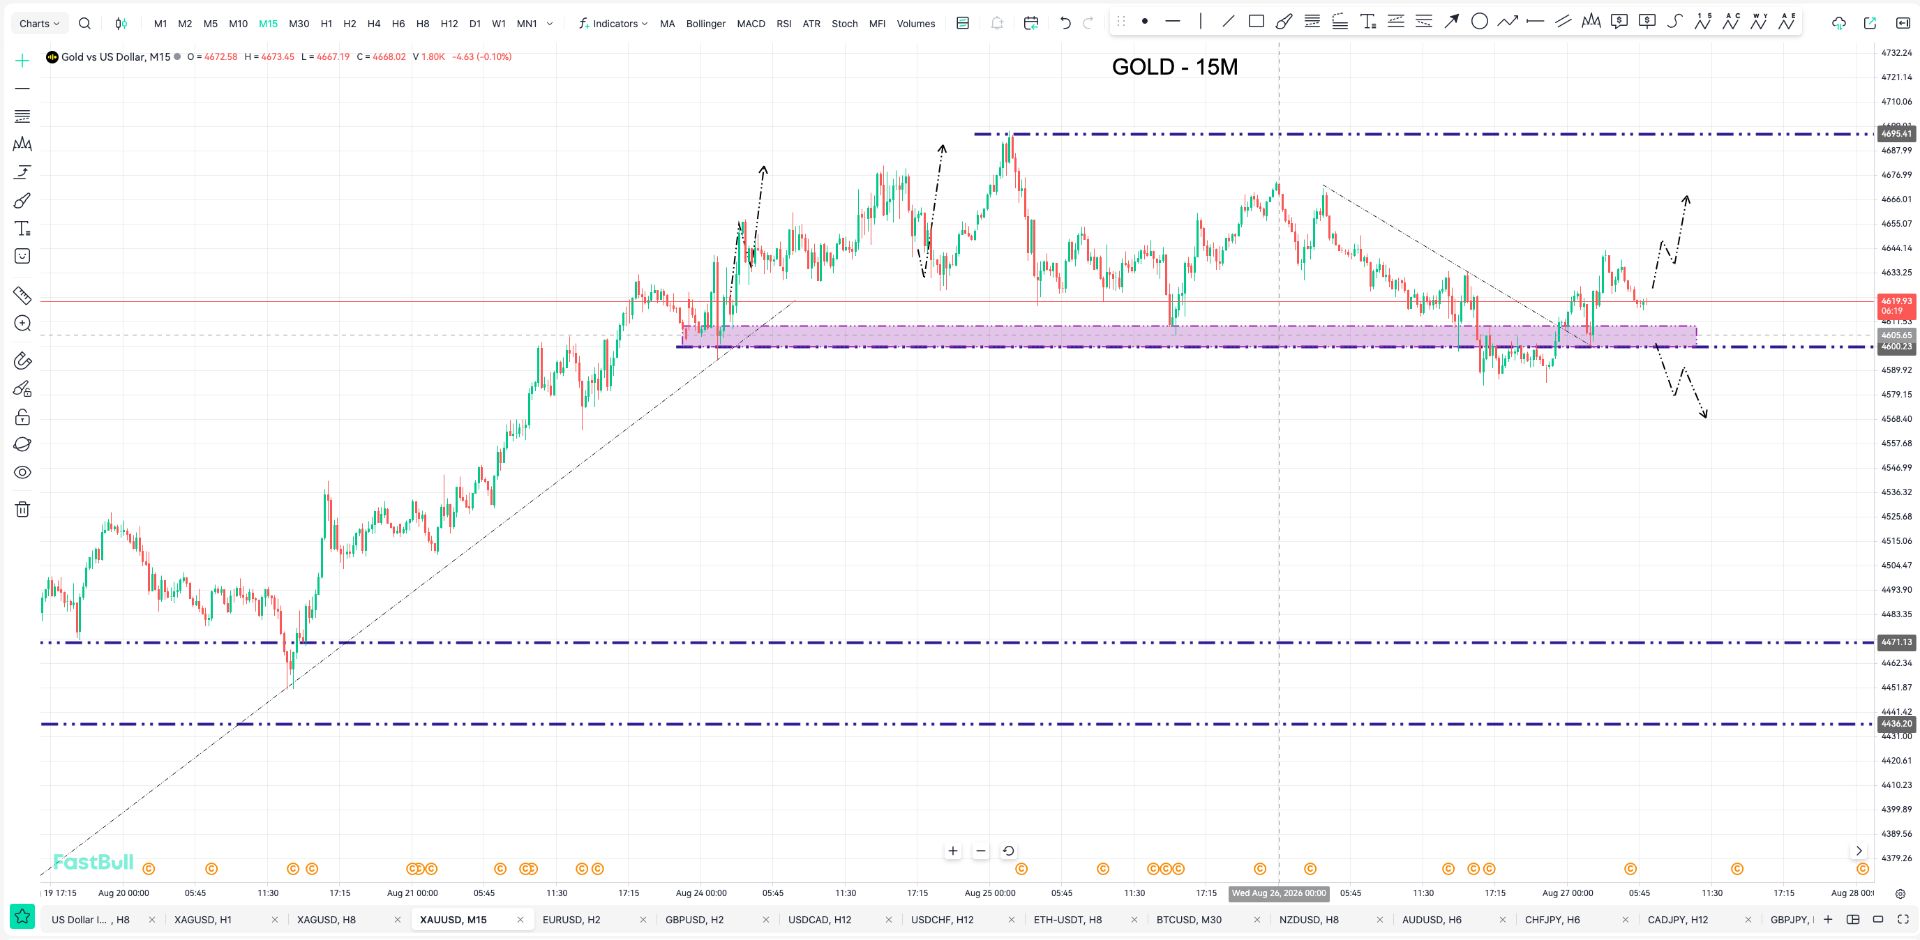Viewport: 1920px width, 940px height.
Task: Share chart via export icon
Action: [x=1870, y=23]
